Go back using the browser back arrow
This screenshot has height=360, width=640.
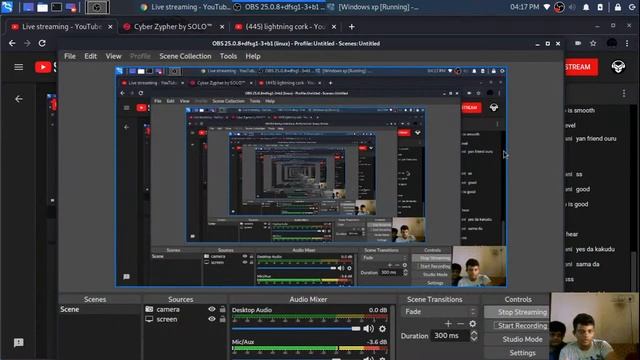12,43
